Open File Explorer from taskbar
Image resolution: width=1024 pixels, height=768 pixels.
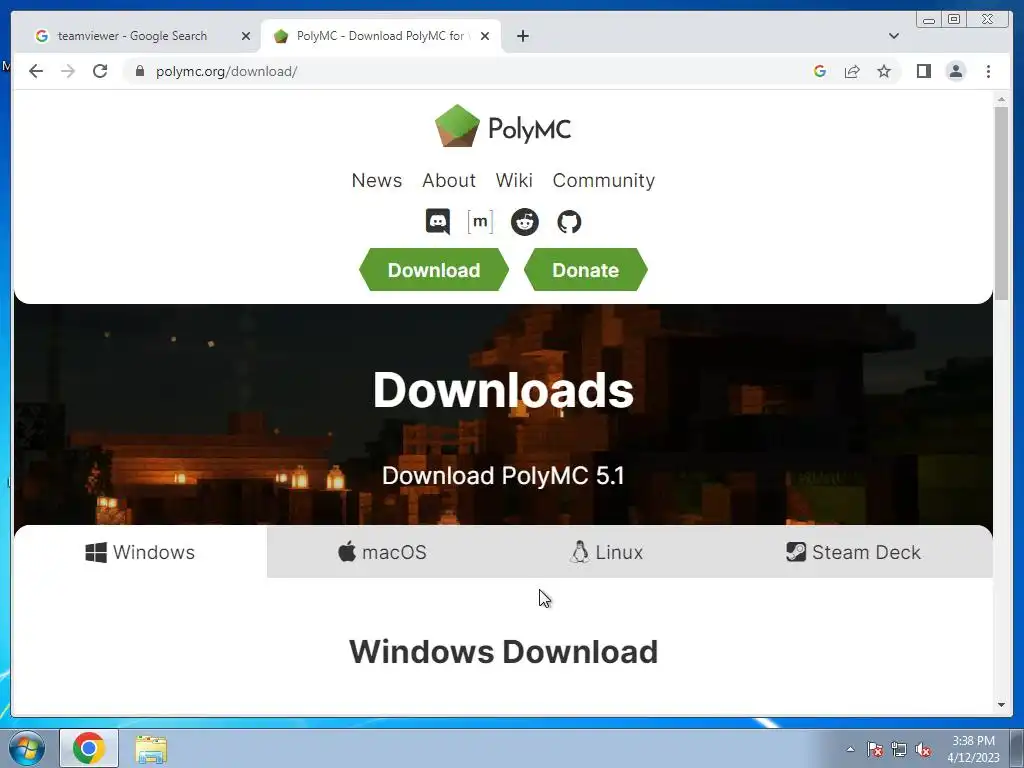151,748
